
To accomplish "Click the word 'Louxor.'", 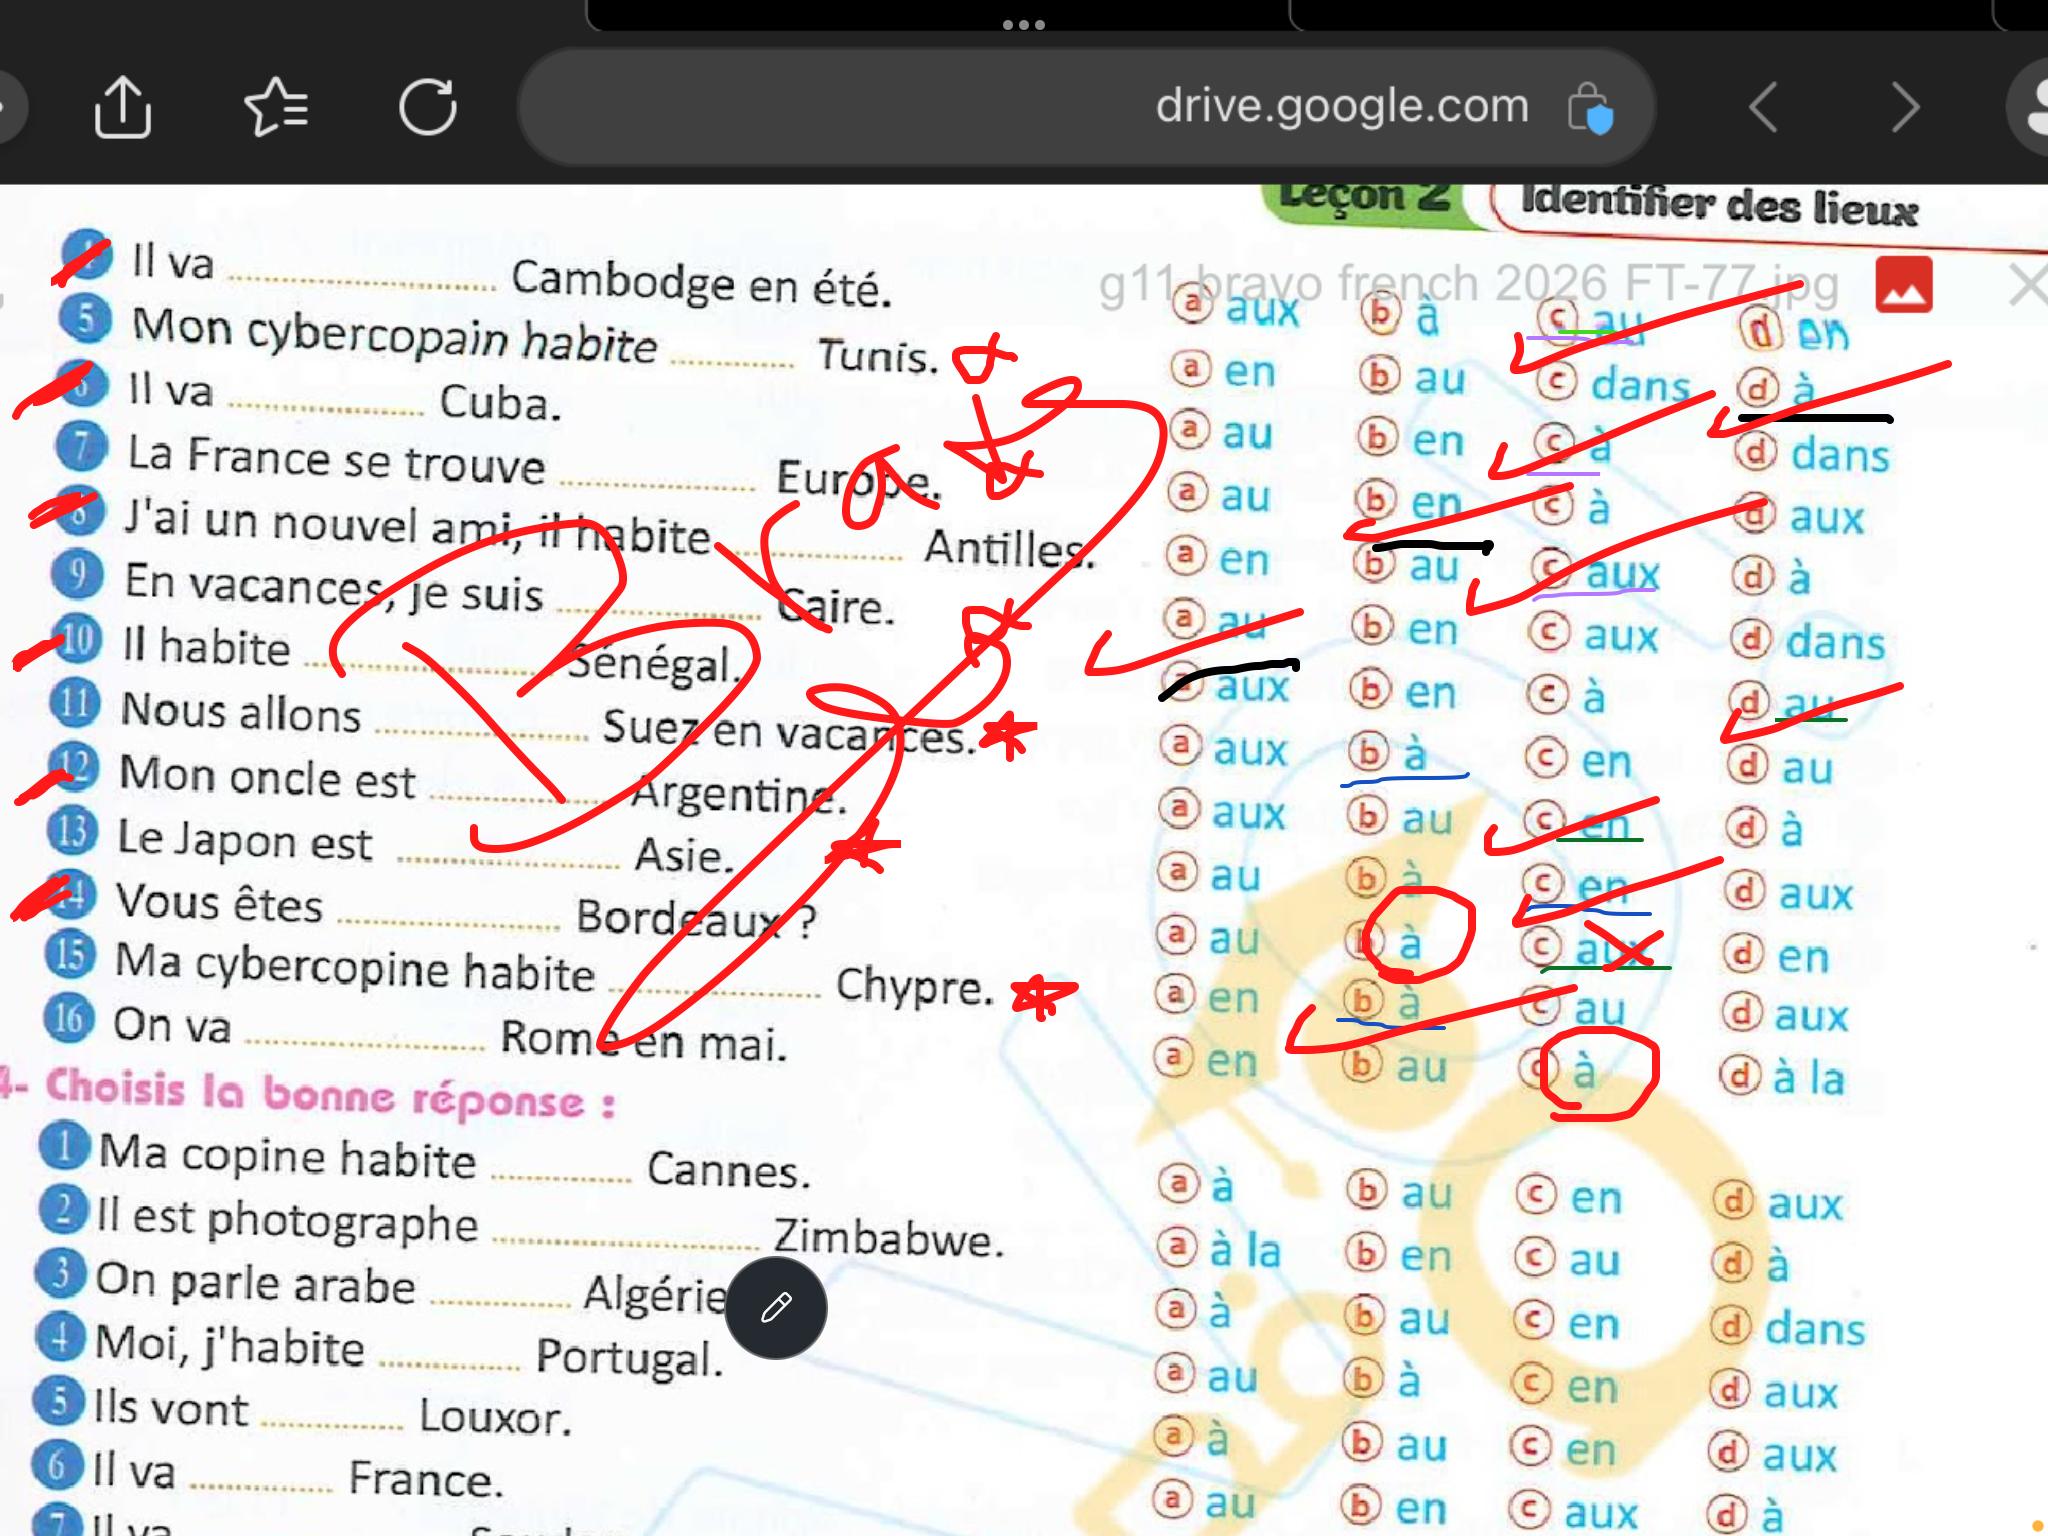I will [x=495, y=1416].
